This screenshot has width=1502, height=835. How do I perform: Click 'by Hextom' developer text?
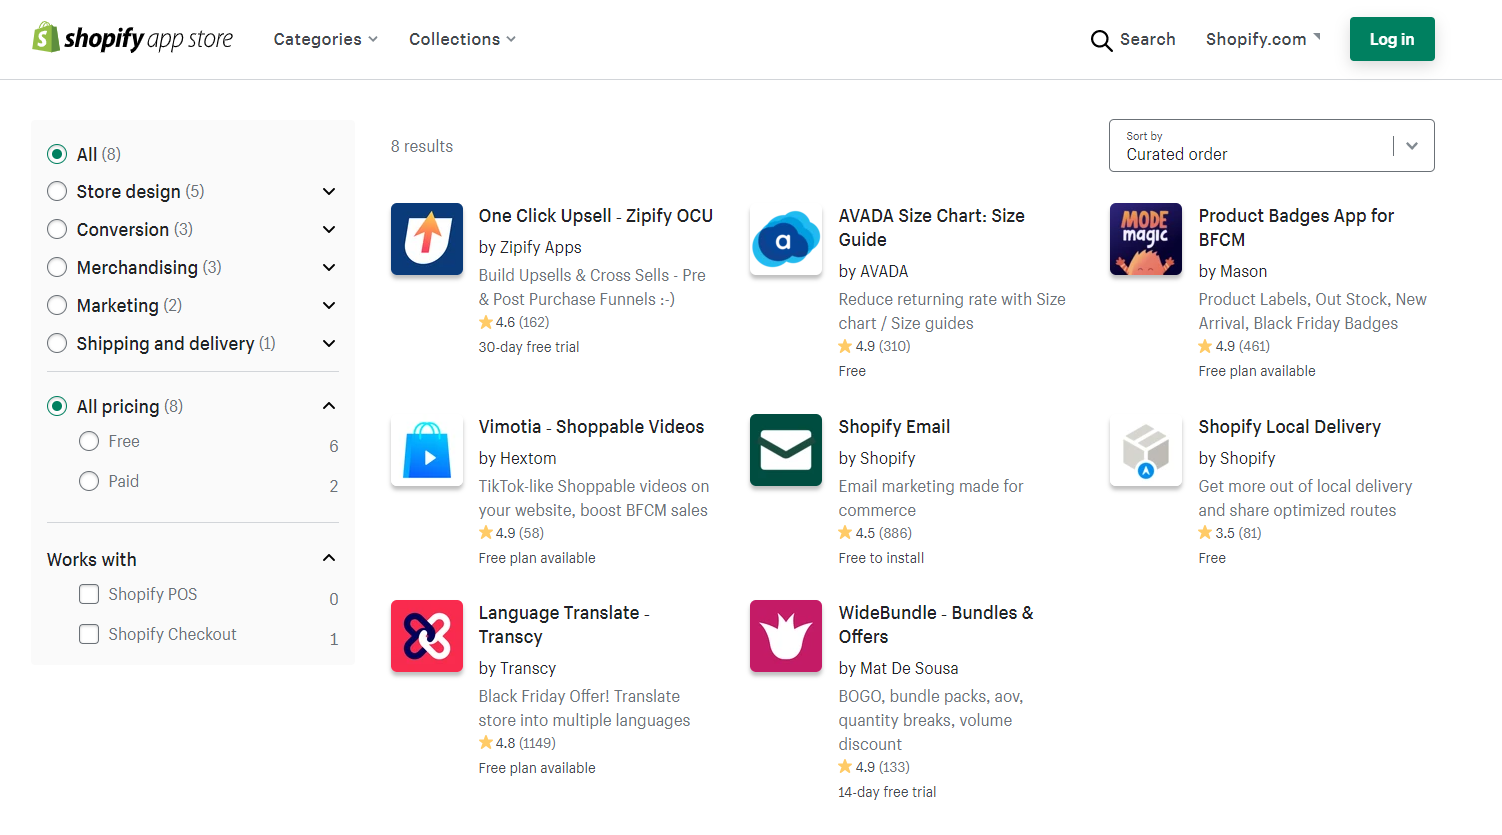click(x=517, y=458)
